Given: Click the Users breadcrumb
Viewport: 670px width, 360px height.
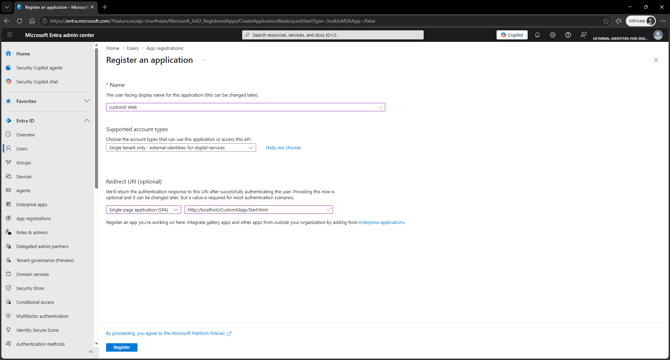Looking at the screenshot, I should [132, 48].
